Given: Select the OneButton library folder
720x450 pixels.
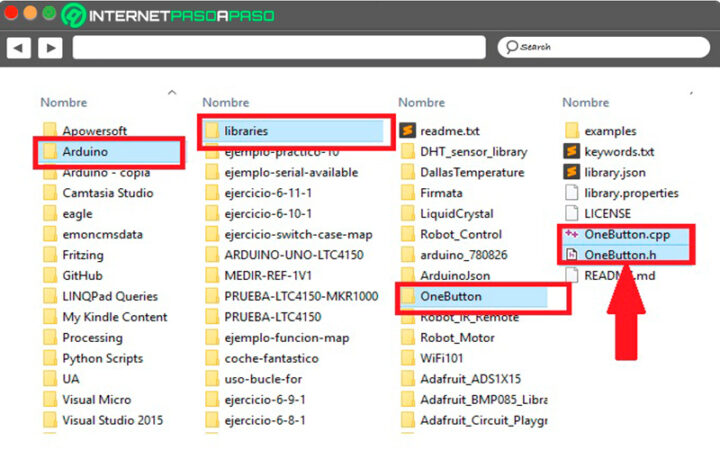Looking at the screenshot, I should pyautogui.click(x=450, y=297).
